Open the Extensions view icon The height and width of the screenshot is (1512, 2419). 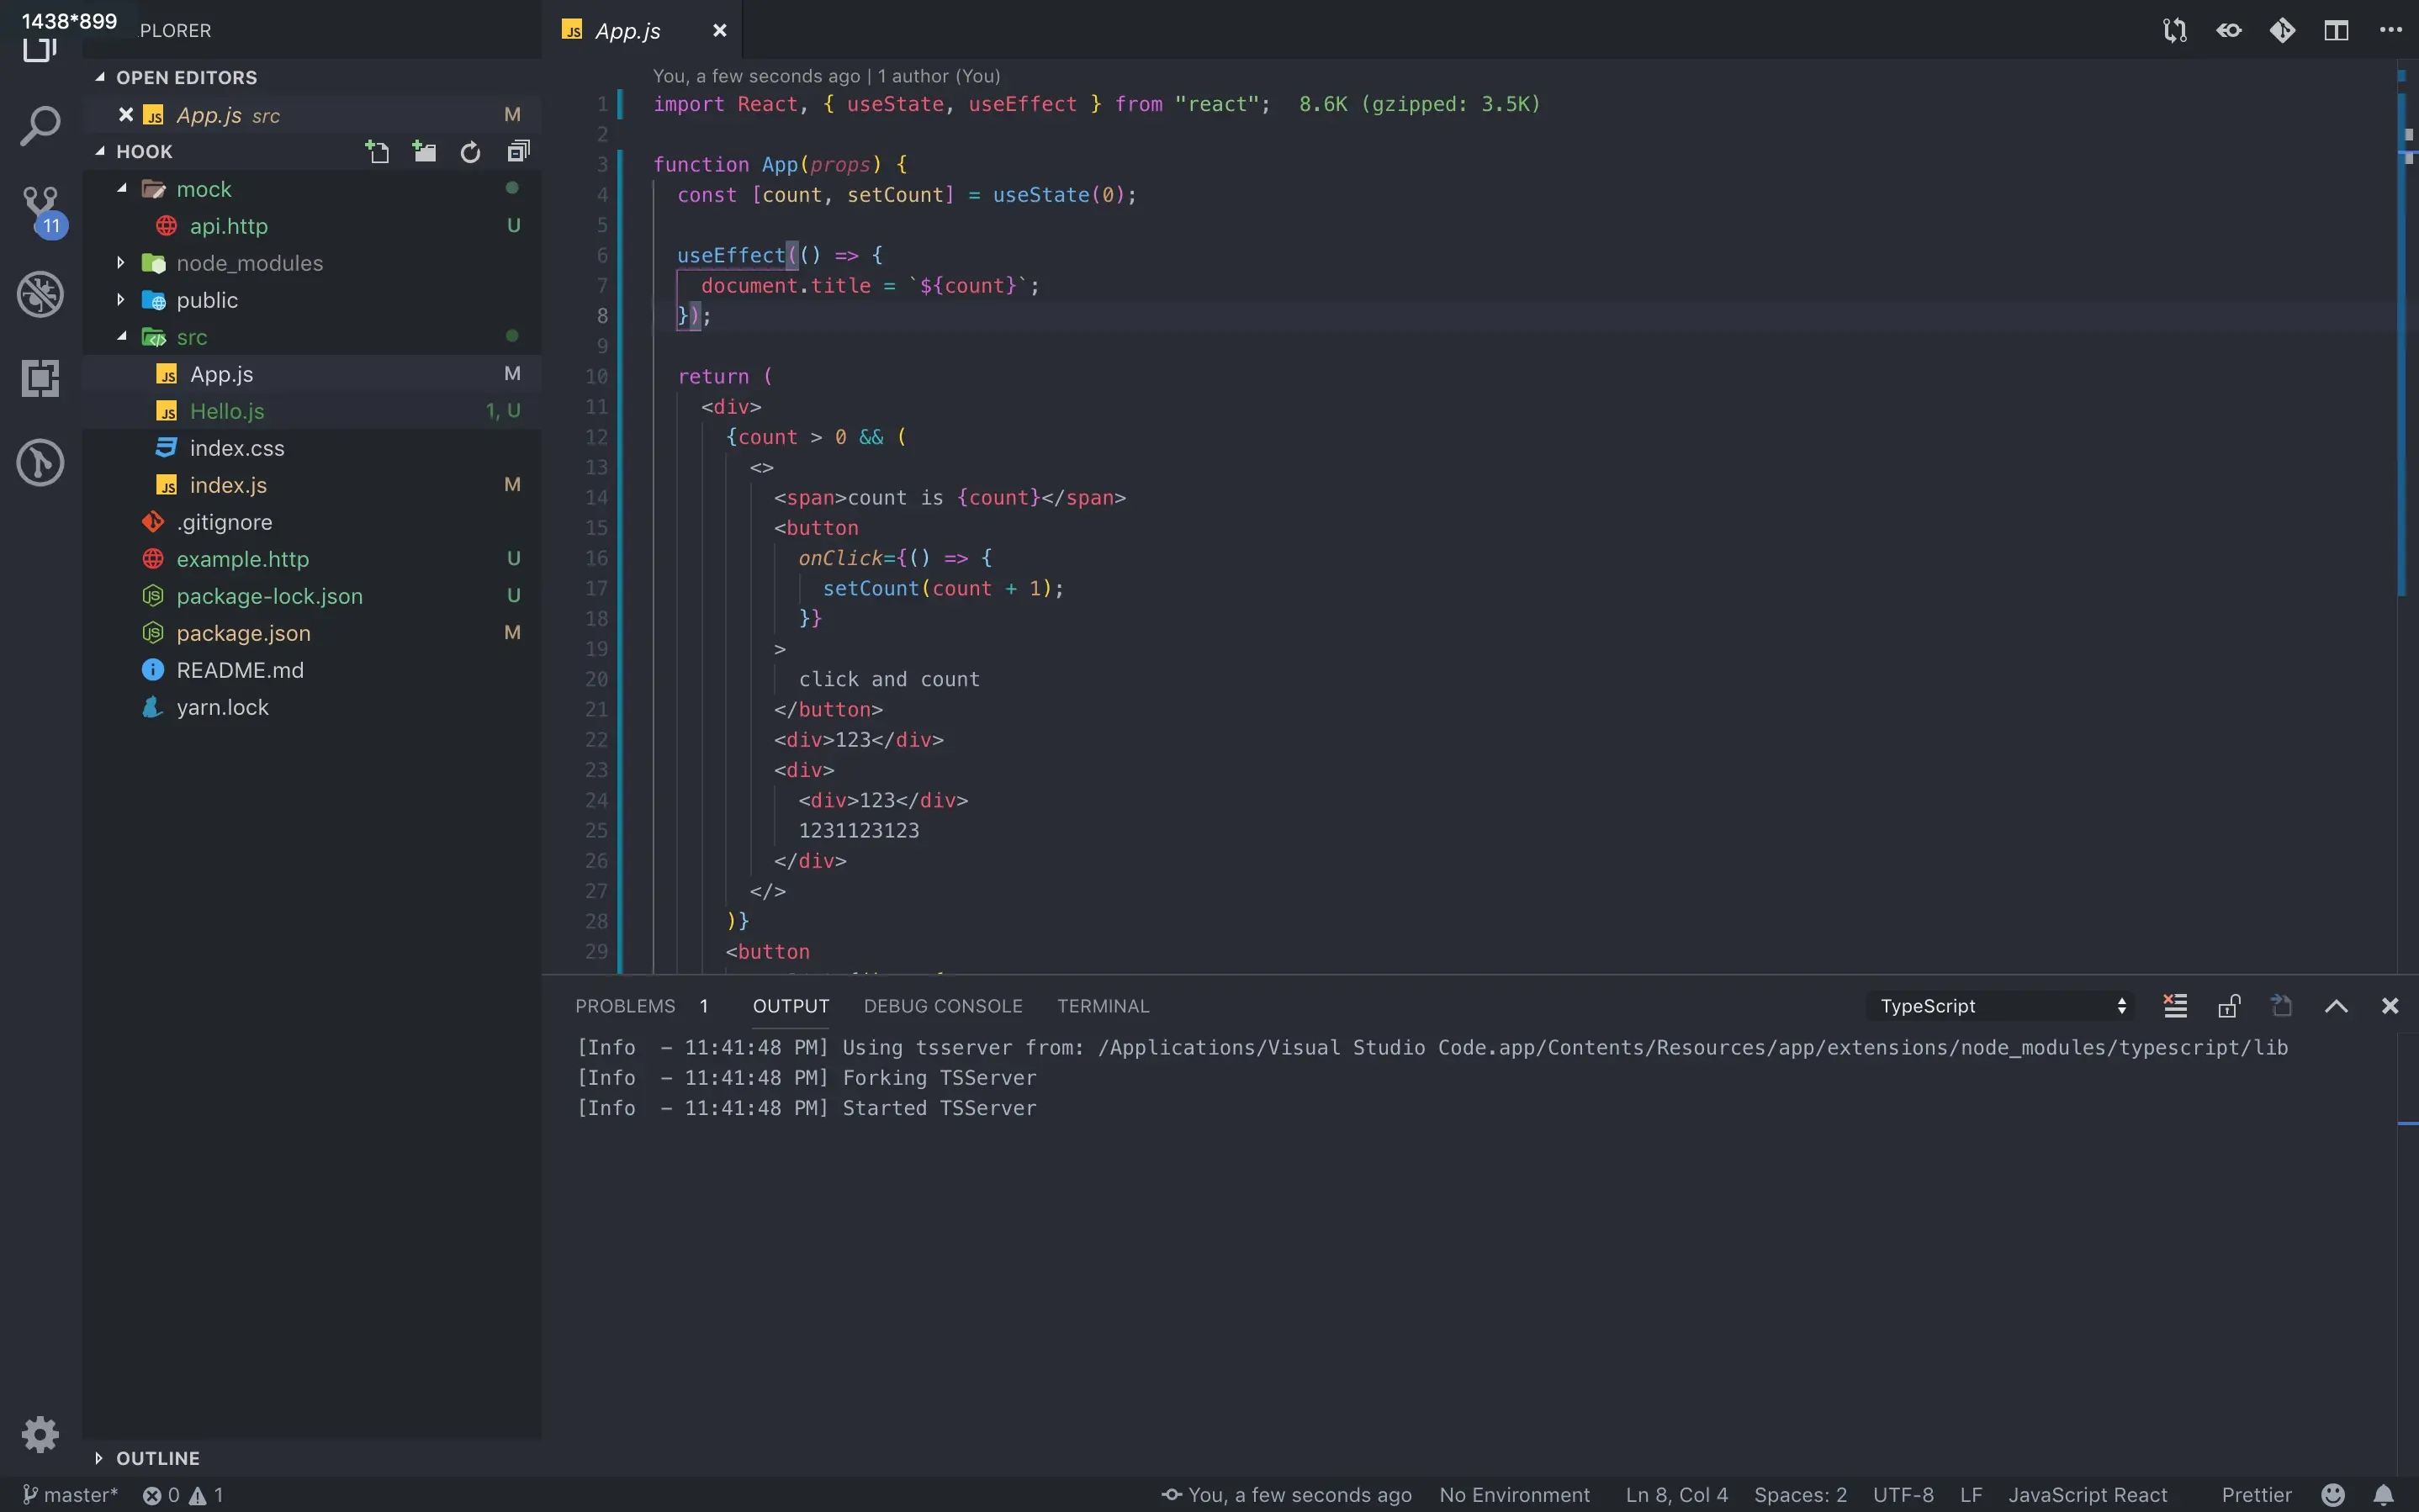click(x=40, y=378)
